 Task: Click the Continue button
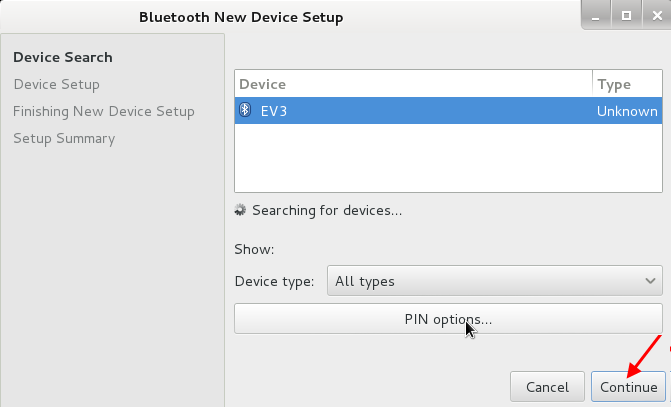point(628,386)
